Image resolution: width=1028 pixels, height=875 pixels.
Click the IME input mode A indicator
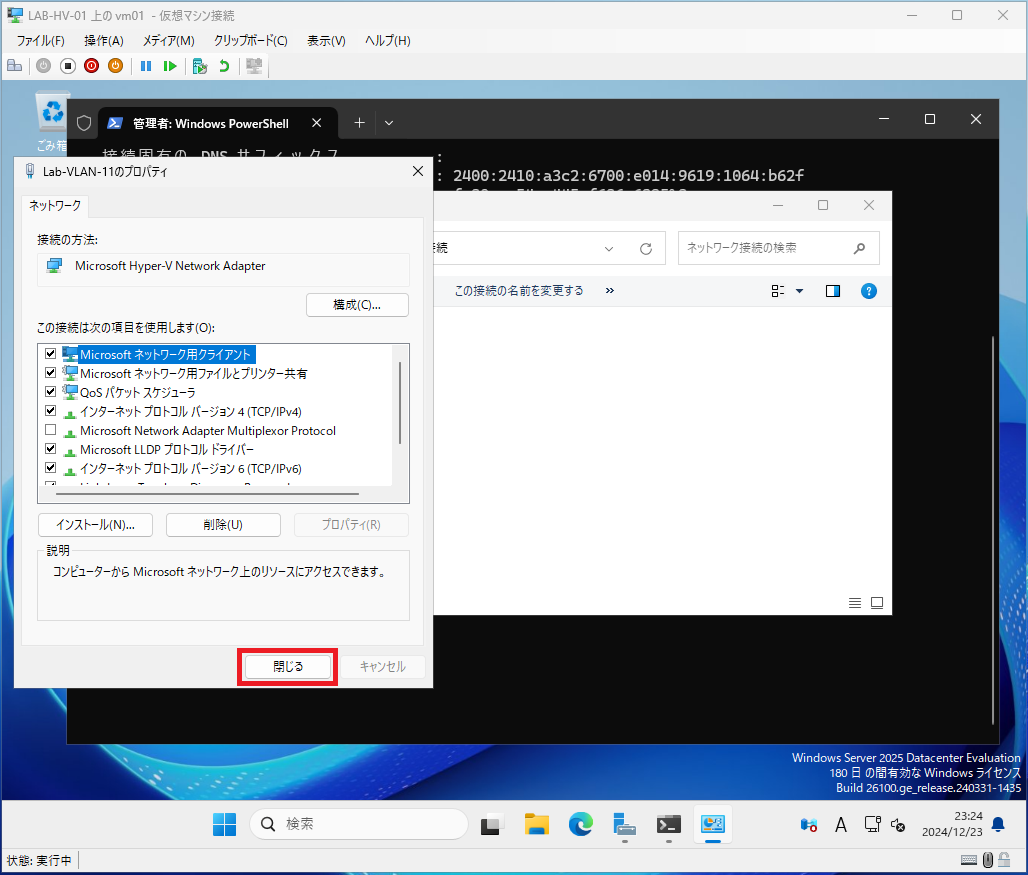coord(841,825)
